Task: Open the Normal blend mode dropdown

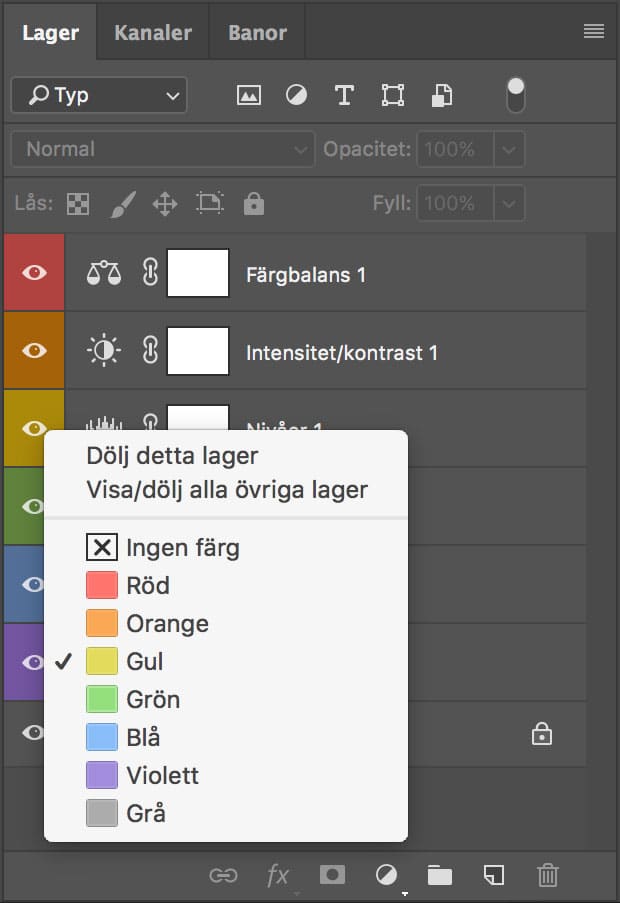Action: (163, 149)
